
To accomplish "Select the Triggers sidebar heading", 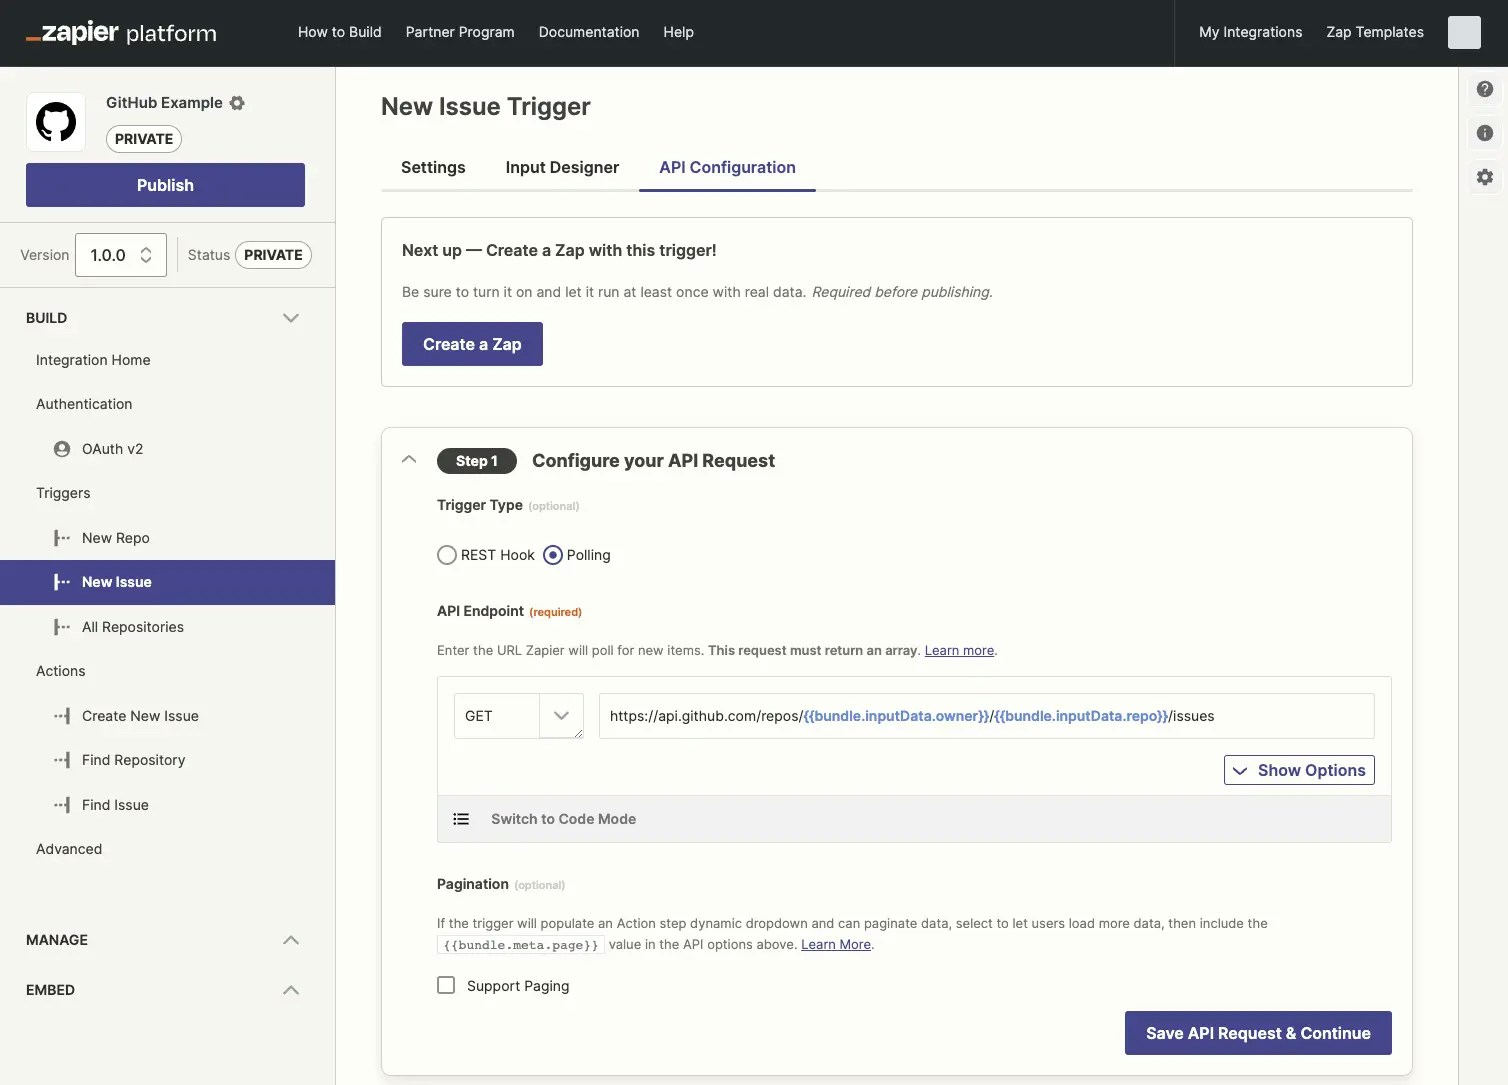I will click(x=63, y=493).
